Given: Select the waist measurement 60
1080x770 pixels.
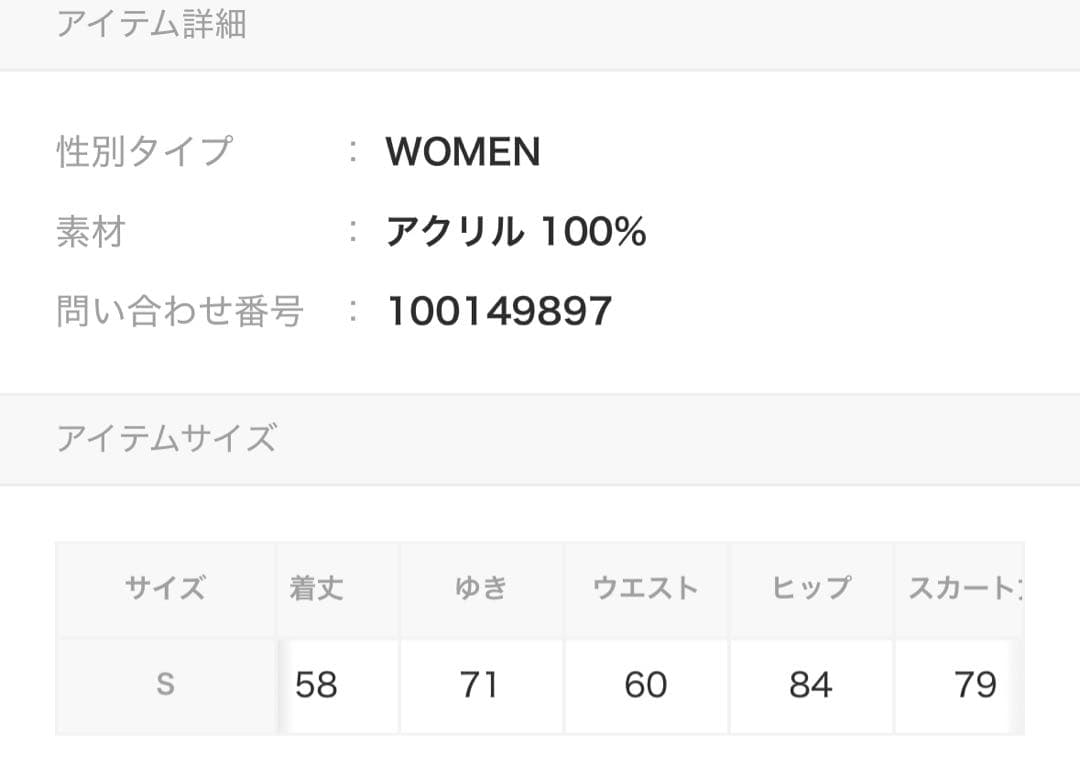Looking at the screenshot, I should tap(645, 685).
